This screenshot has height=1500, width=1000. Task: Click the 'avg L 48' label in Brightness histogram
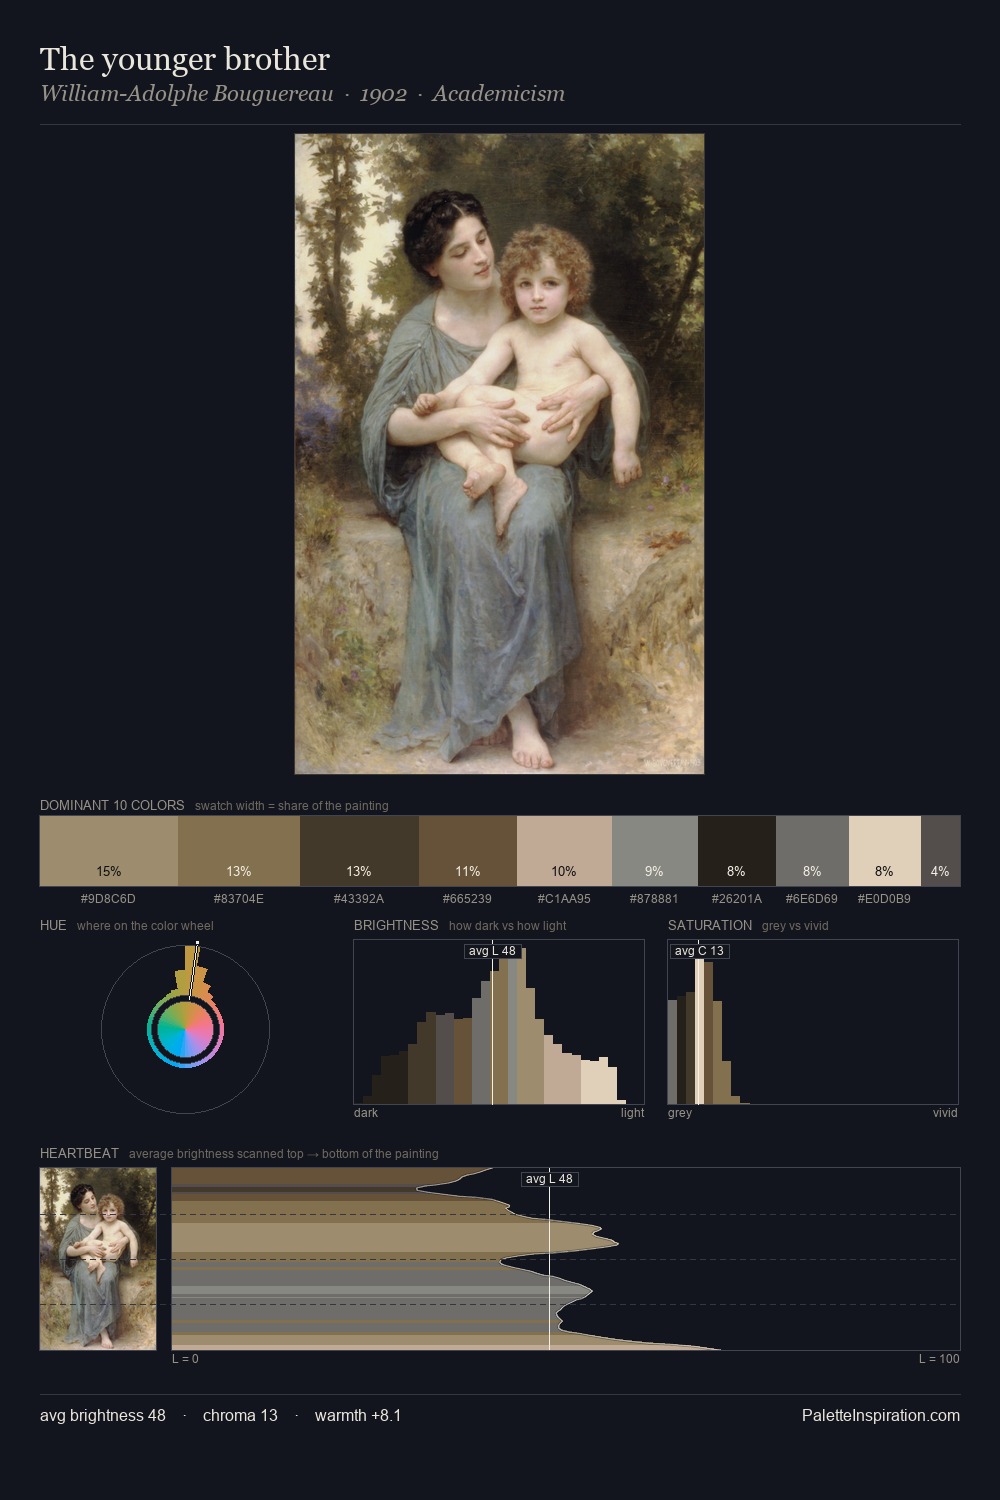(493, 951)
